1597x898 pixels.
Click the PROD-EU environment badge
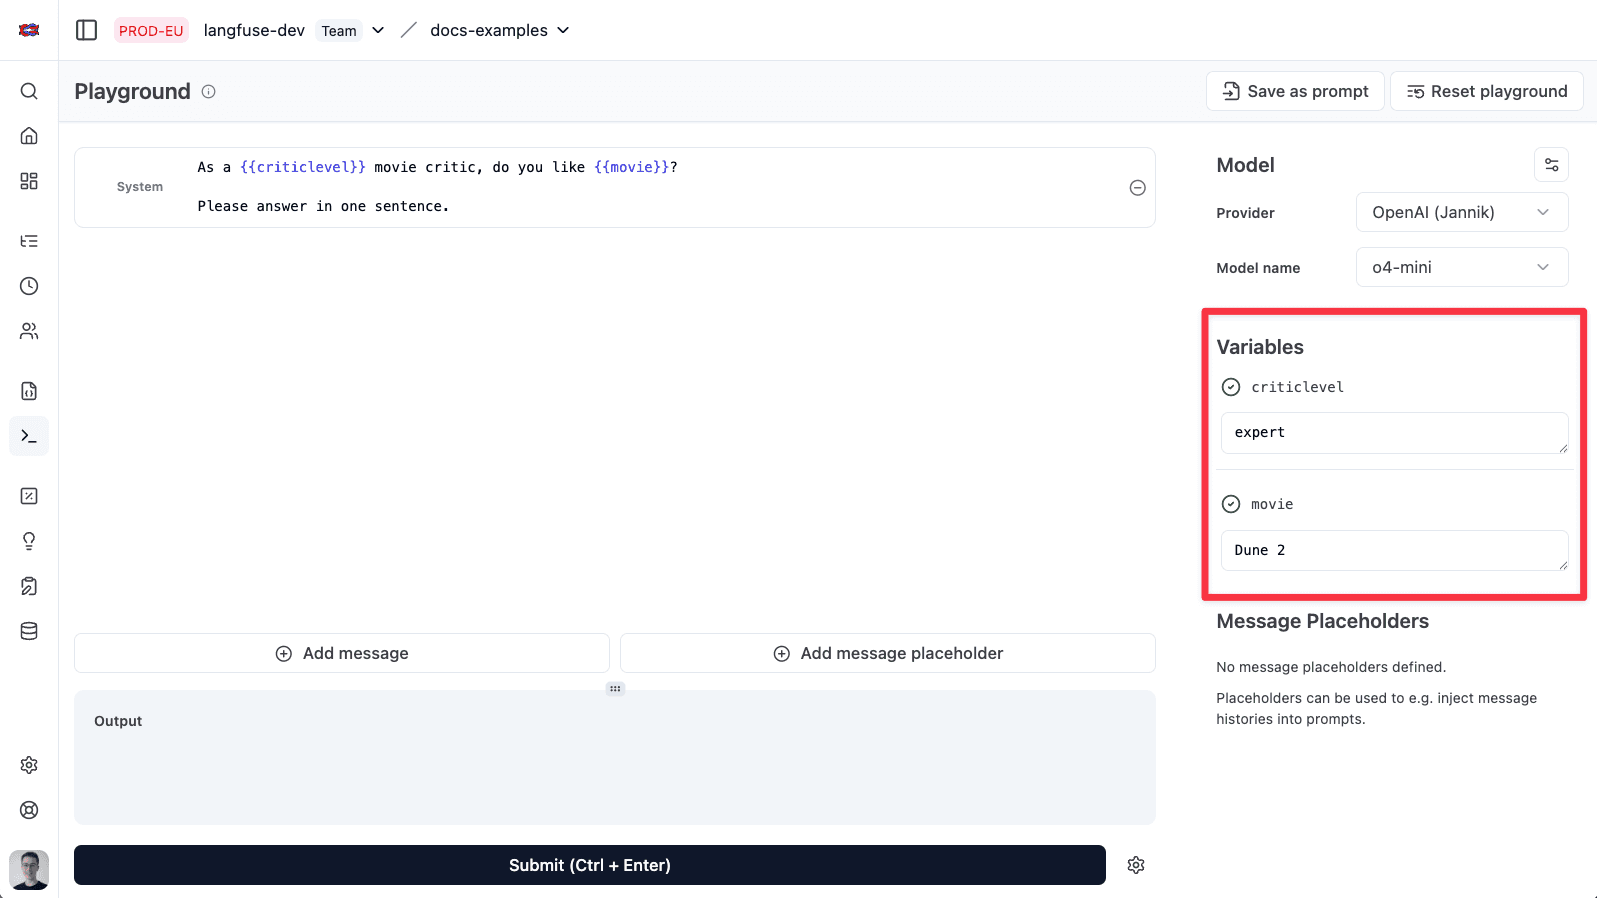[151, 31]
